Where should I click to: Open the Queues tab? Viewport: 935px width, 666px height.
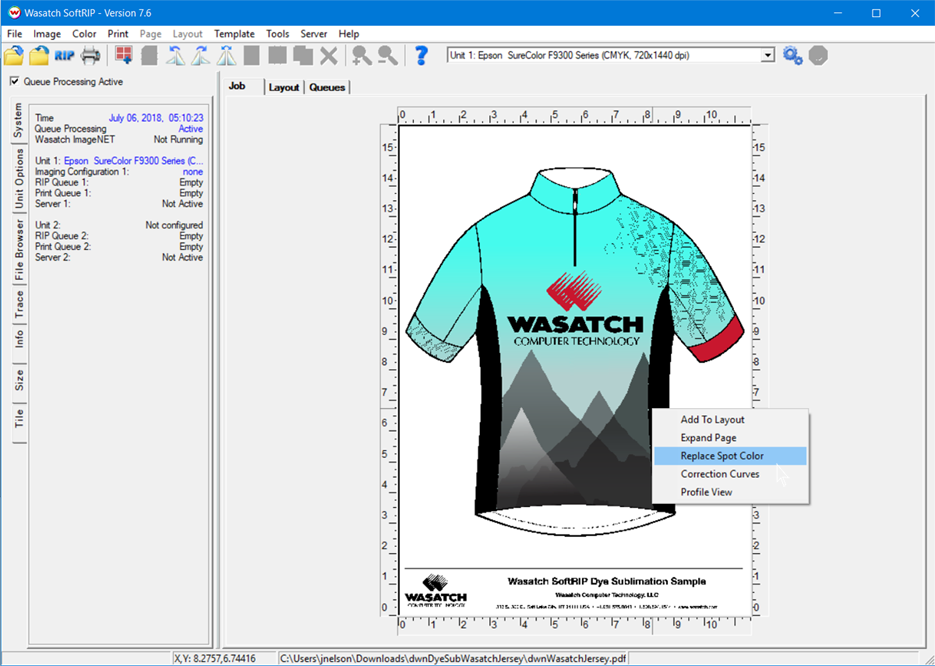[326, 87]
